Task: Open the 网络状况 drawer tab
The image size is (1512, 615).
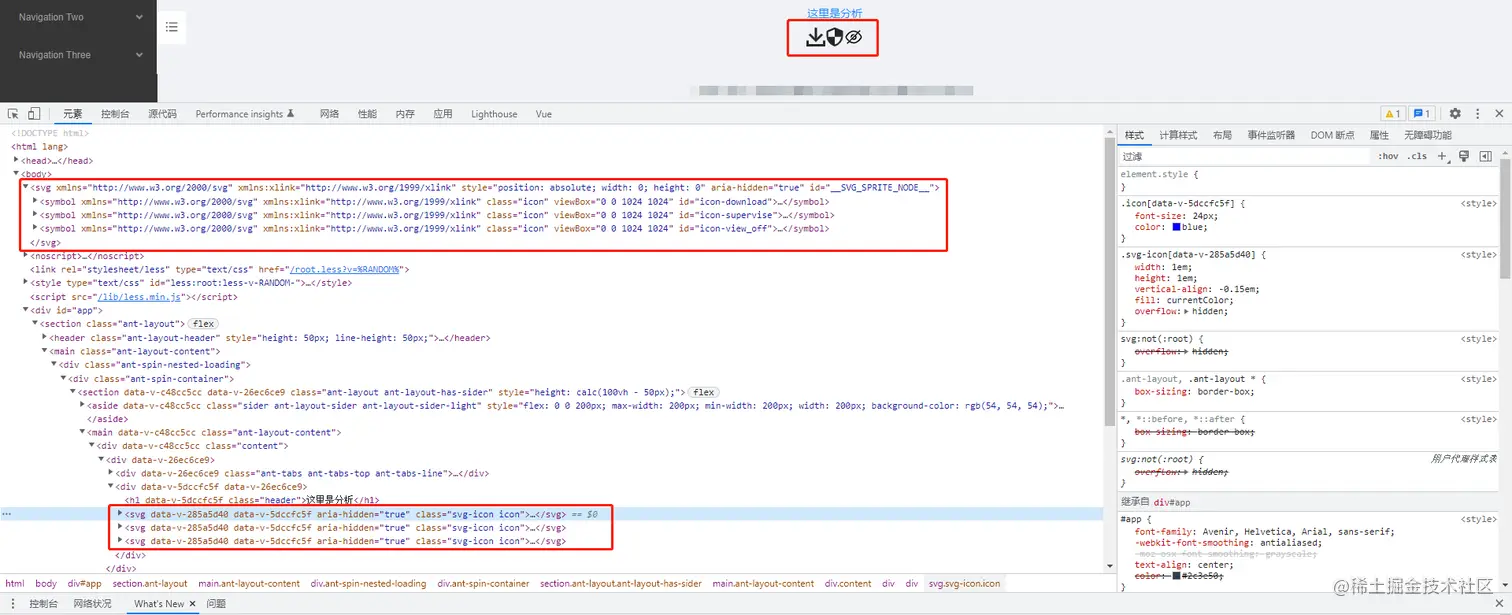Action: pyautogui.click(x=93, y=604)
